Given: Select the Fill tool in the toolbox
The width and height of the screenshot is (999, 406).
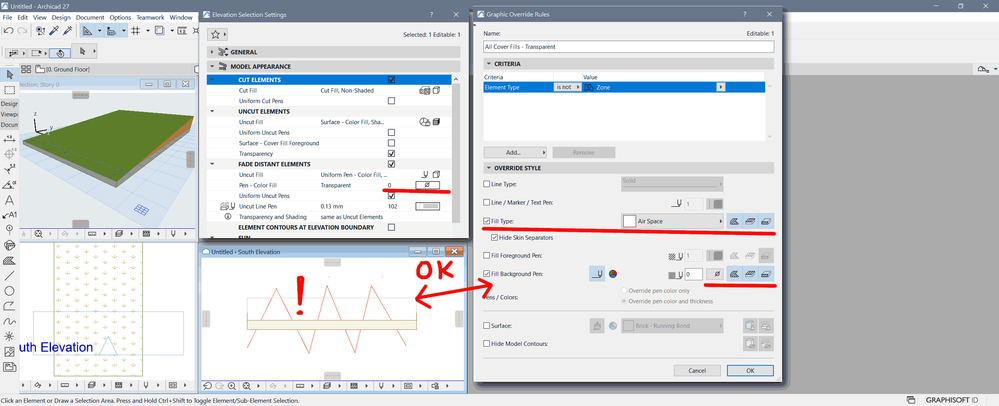Looking at the screenshot, I should click(9, 260).
